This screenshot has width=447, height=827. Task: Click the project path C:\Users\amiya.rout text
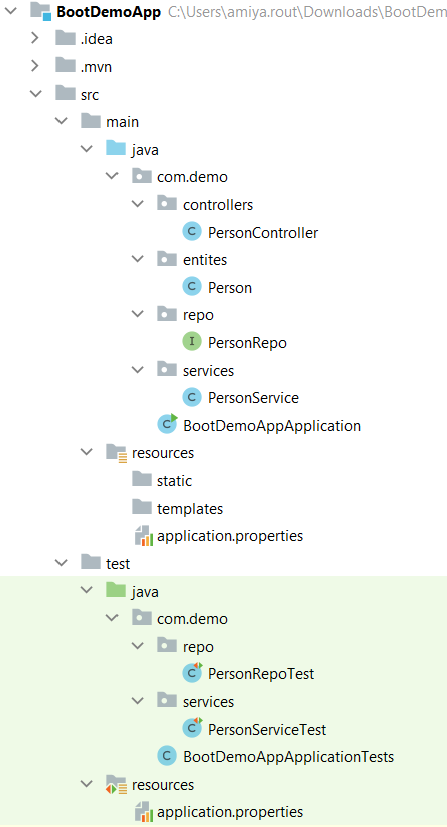[307, 12]
